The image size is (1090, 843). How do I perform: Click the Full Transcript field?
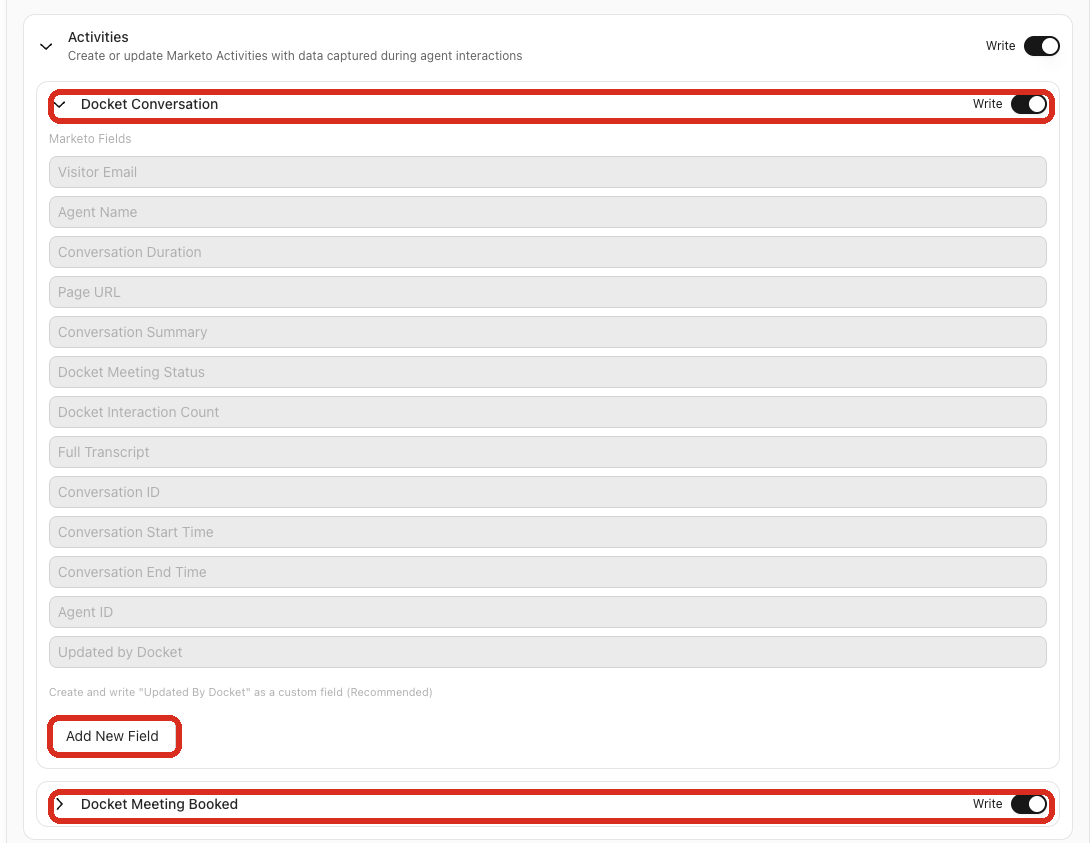point(548,452)
